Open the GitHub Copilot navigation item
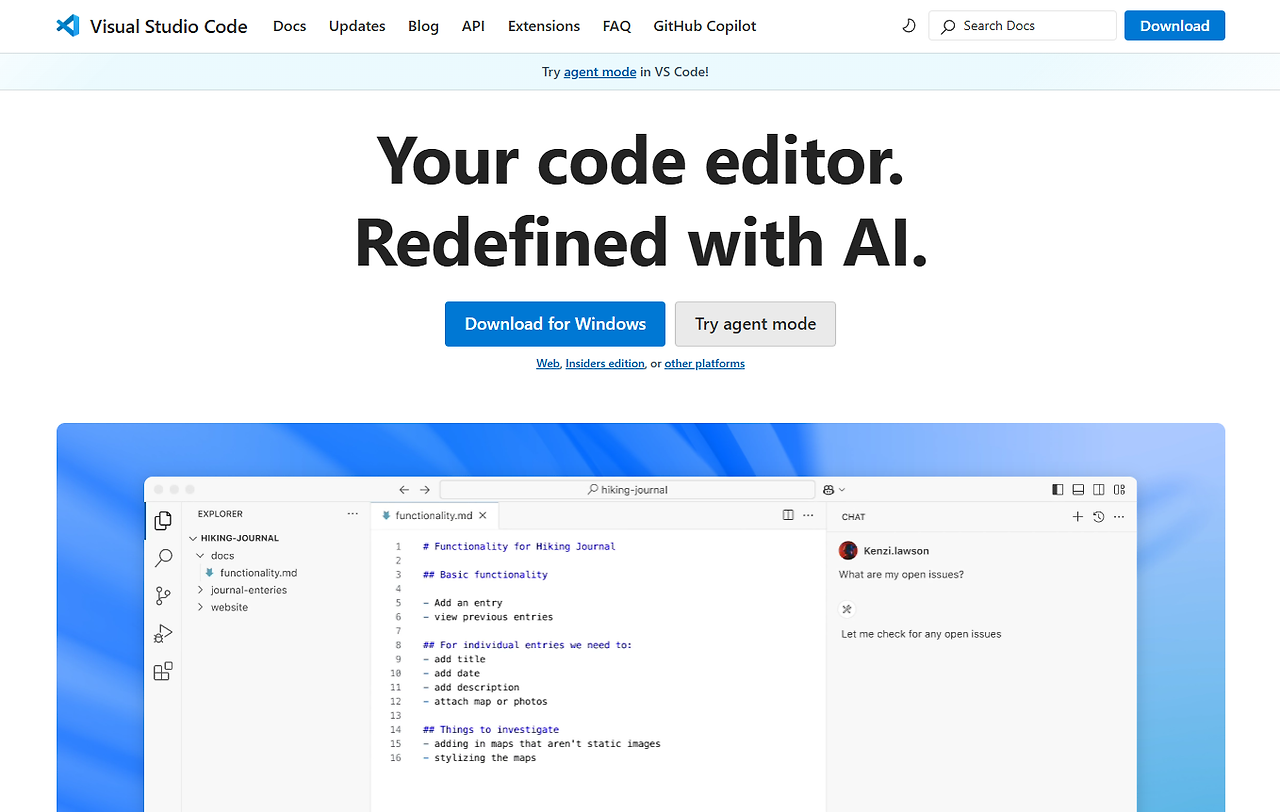 point(705,26)
